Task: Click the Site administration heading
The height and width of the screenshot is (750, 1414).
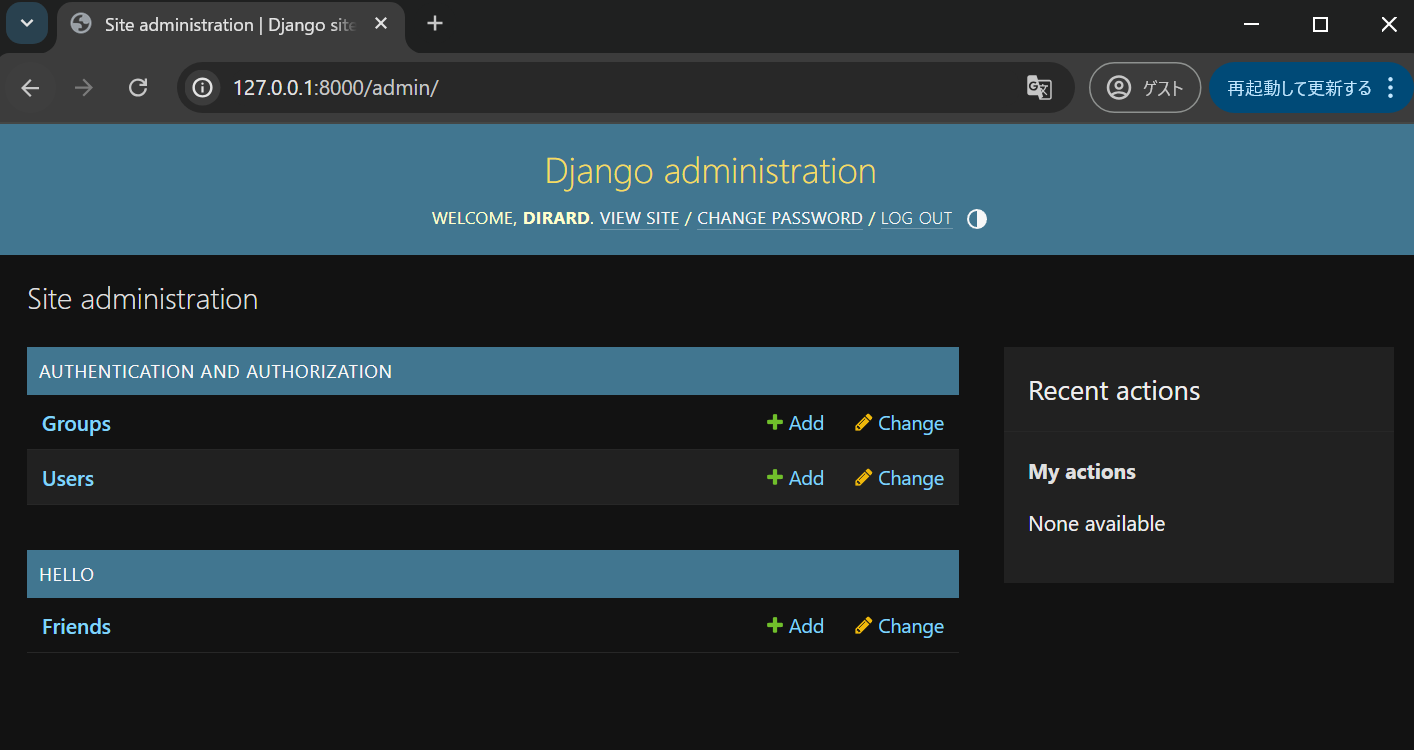Action: (x=143, y=299)
